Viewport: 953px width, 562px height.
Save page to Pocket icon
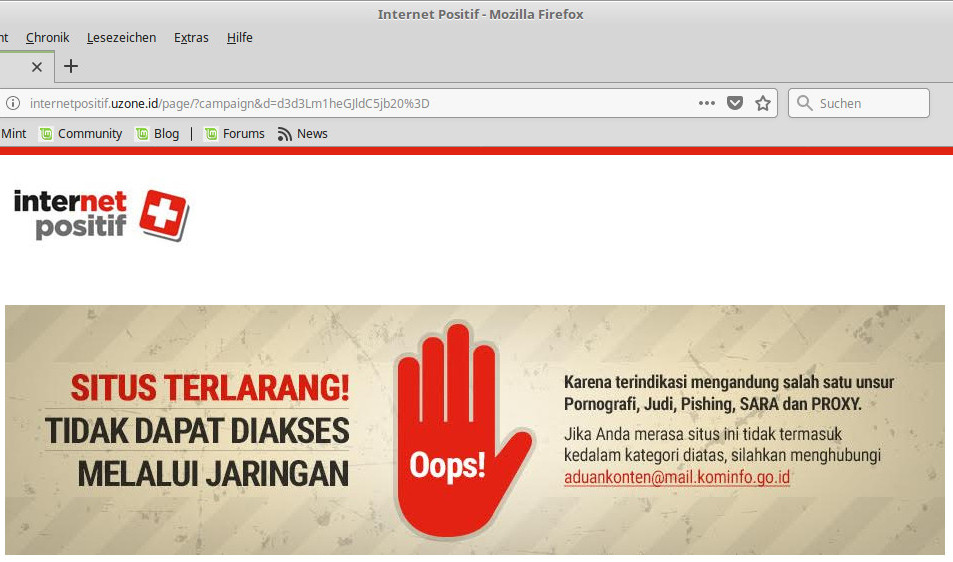(x=735, y=103)
